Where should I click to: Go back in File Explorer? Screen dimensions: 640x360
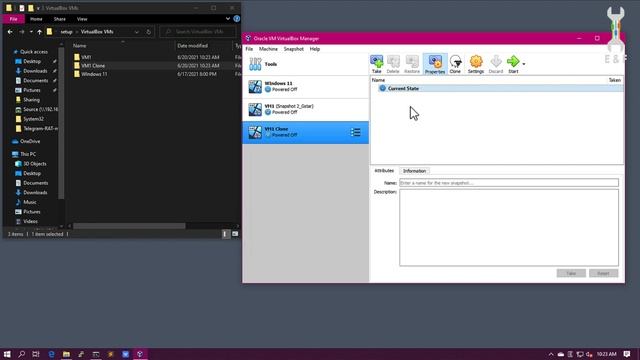tap(10, 32)
